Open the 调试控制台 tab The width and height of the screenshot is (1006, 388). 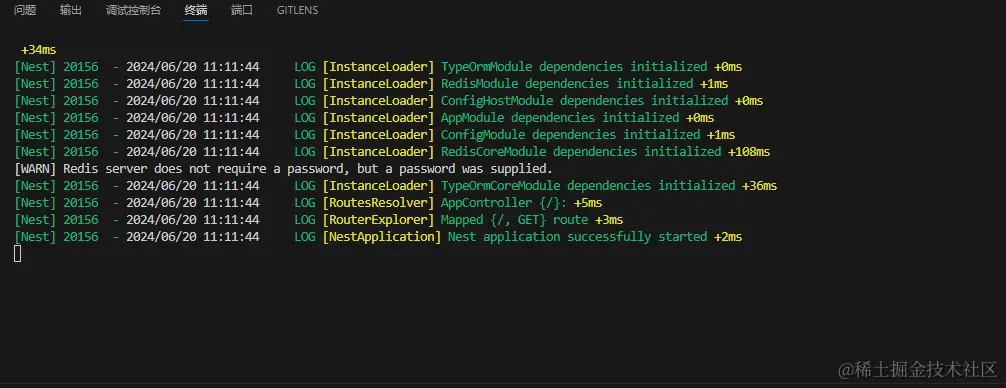[133, 10]
